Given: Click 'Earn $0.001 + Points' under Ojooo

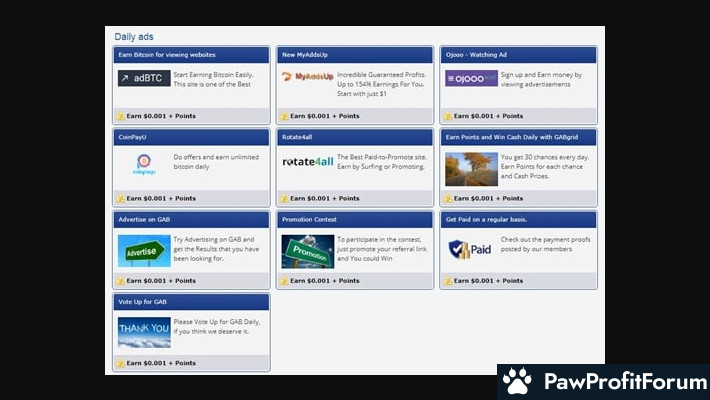Looking at the screenshot, I should [x=489, y=116].
